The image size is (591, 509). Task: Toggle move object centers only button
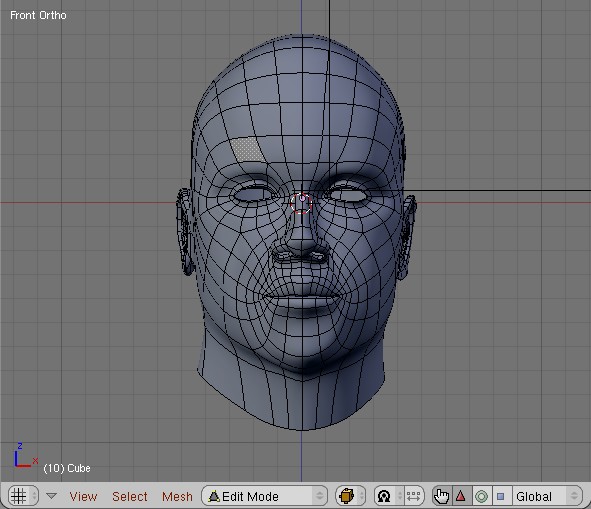point(414,496)
